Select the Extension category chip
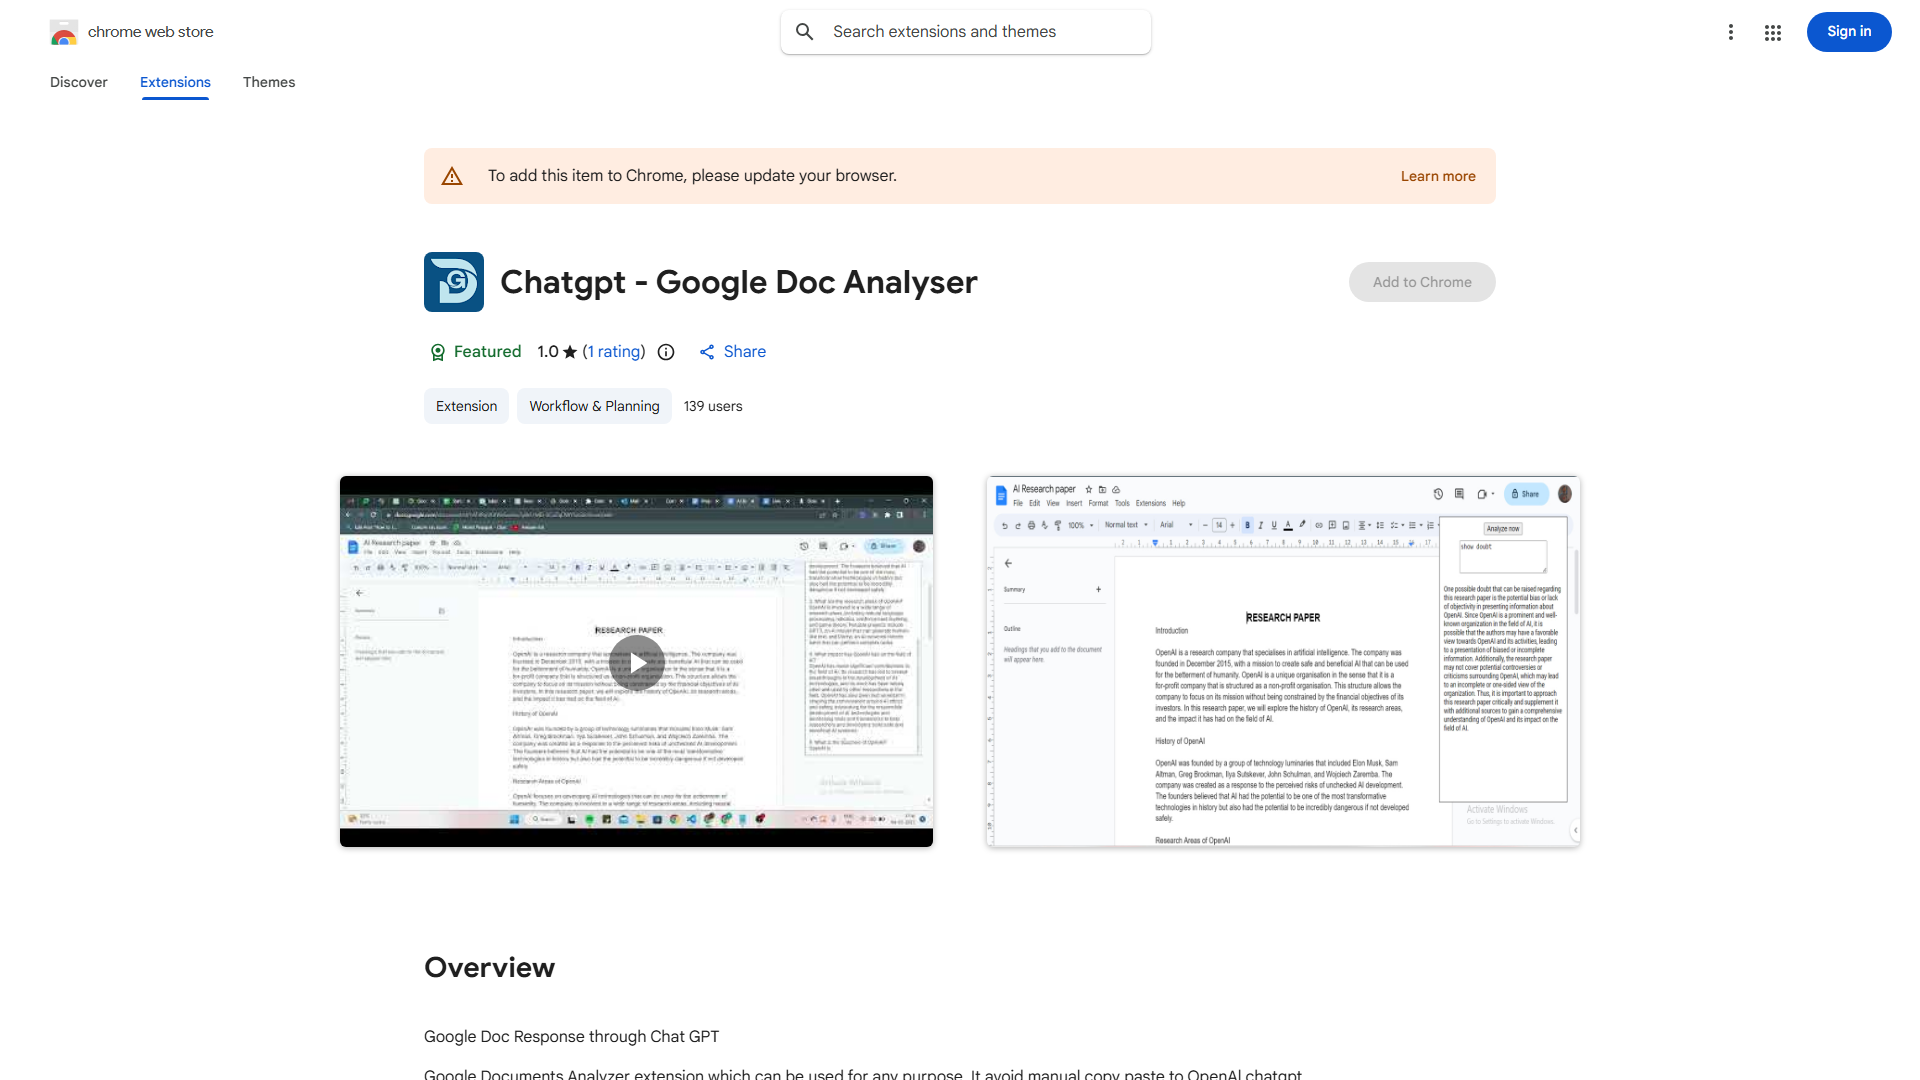 coord(466,405)
